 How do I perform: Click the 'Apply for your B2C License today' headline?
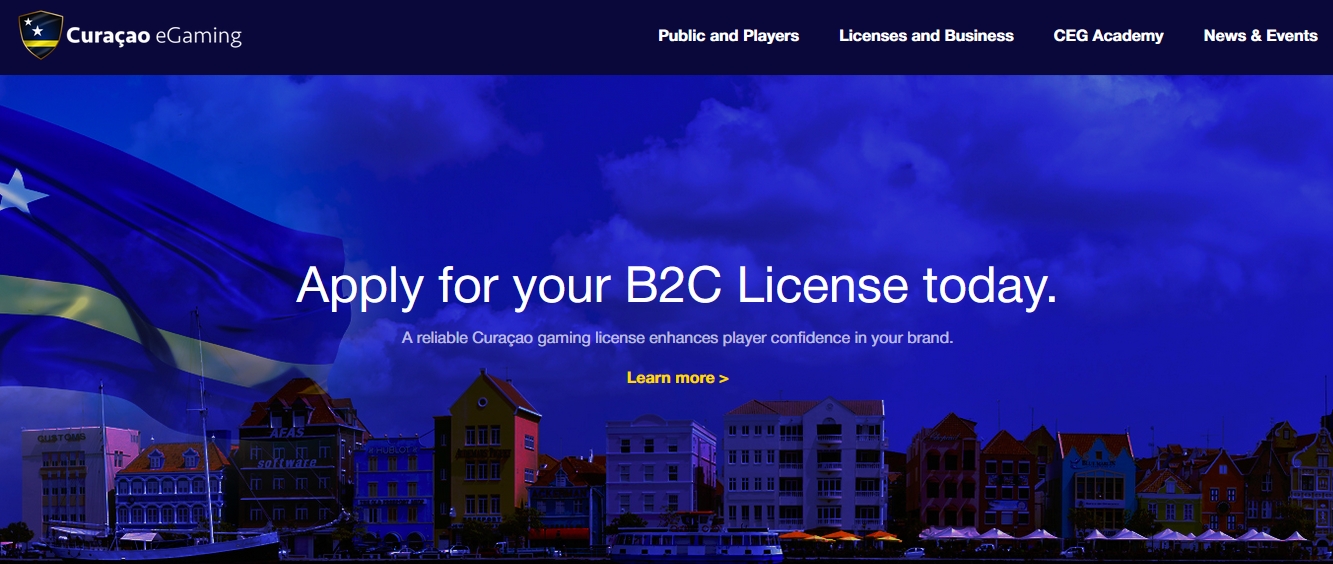coord(676,286)
